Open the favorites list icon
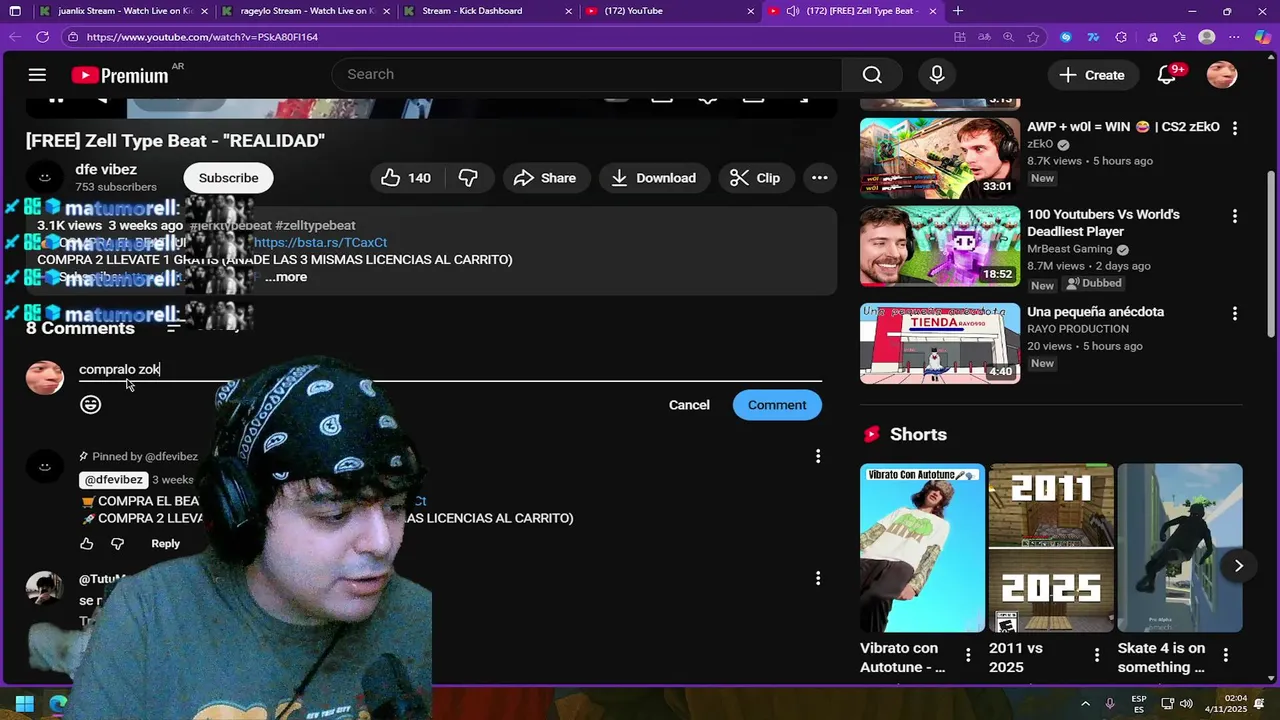The height and width of the screenshot is (720, 1280). pyautogui.click(x=1181, y=37)
